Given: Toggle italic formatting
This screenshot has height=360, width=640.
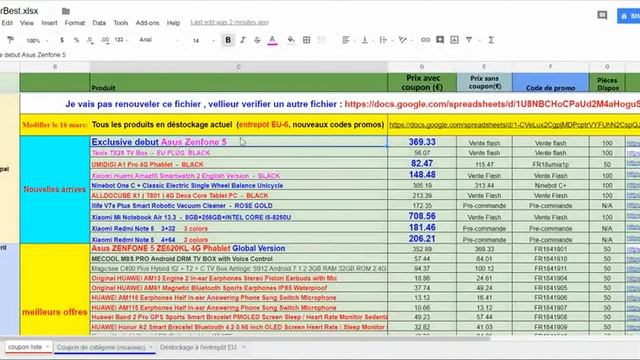Looking at the screenshot, I should click(243, 40).
